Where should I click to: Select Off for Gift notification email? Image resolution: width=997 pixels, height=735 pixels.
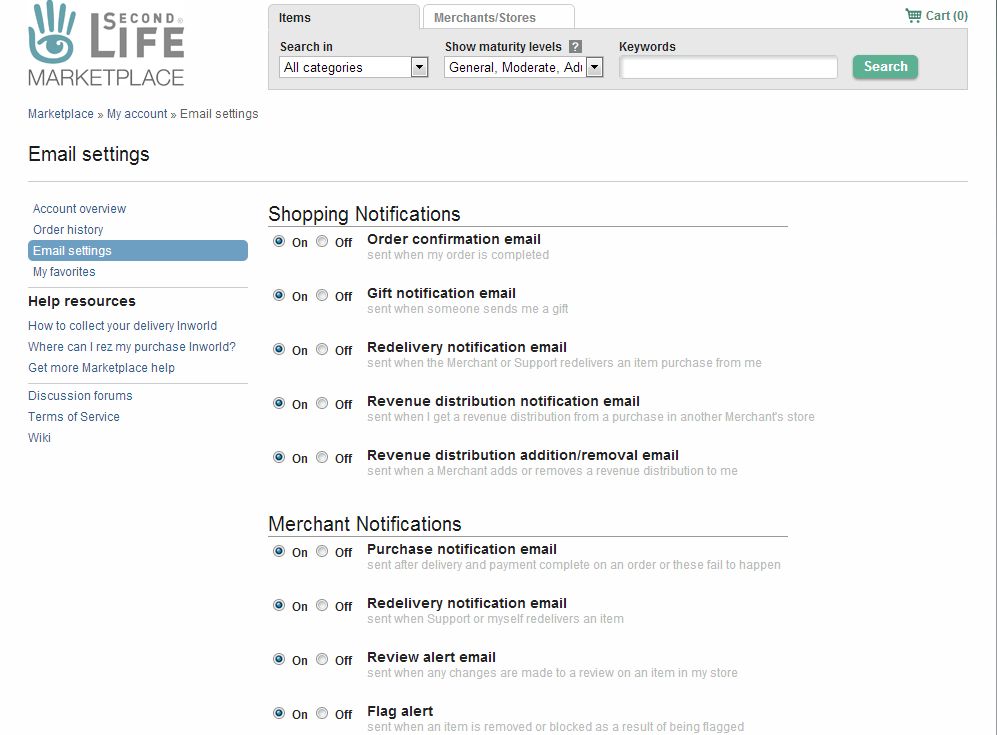tap(322, 296)
